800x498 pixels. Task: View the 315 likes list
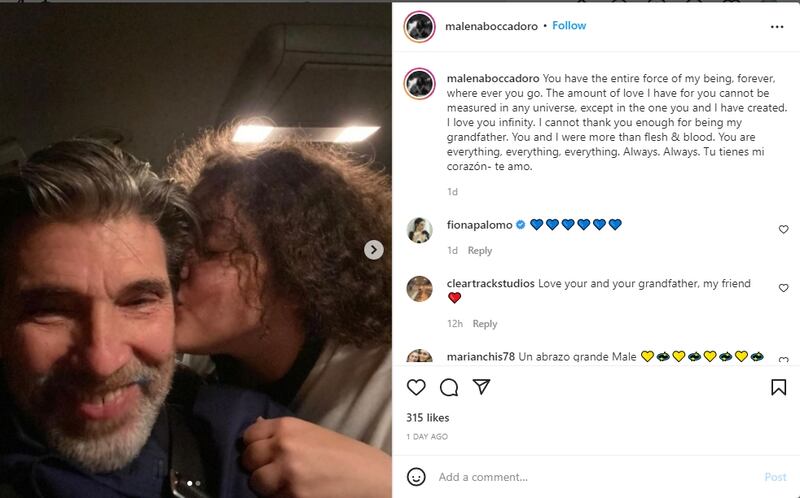point(427,417)
